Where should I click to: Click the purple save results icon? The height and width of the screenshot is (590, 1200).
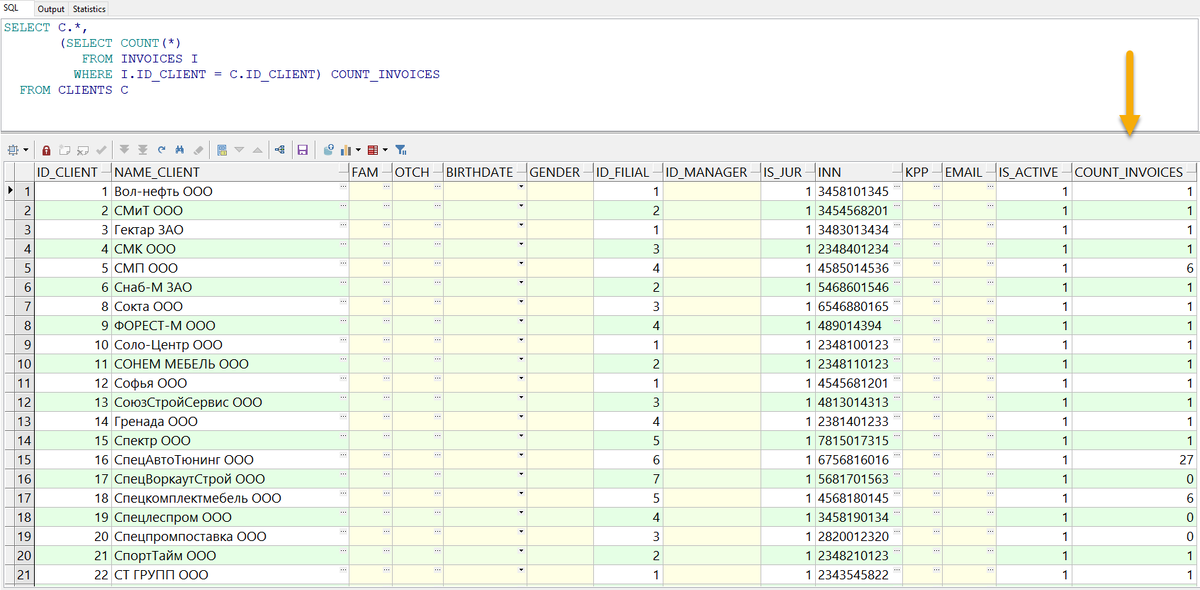tap(303, 150)
